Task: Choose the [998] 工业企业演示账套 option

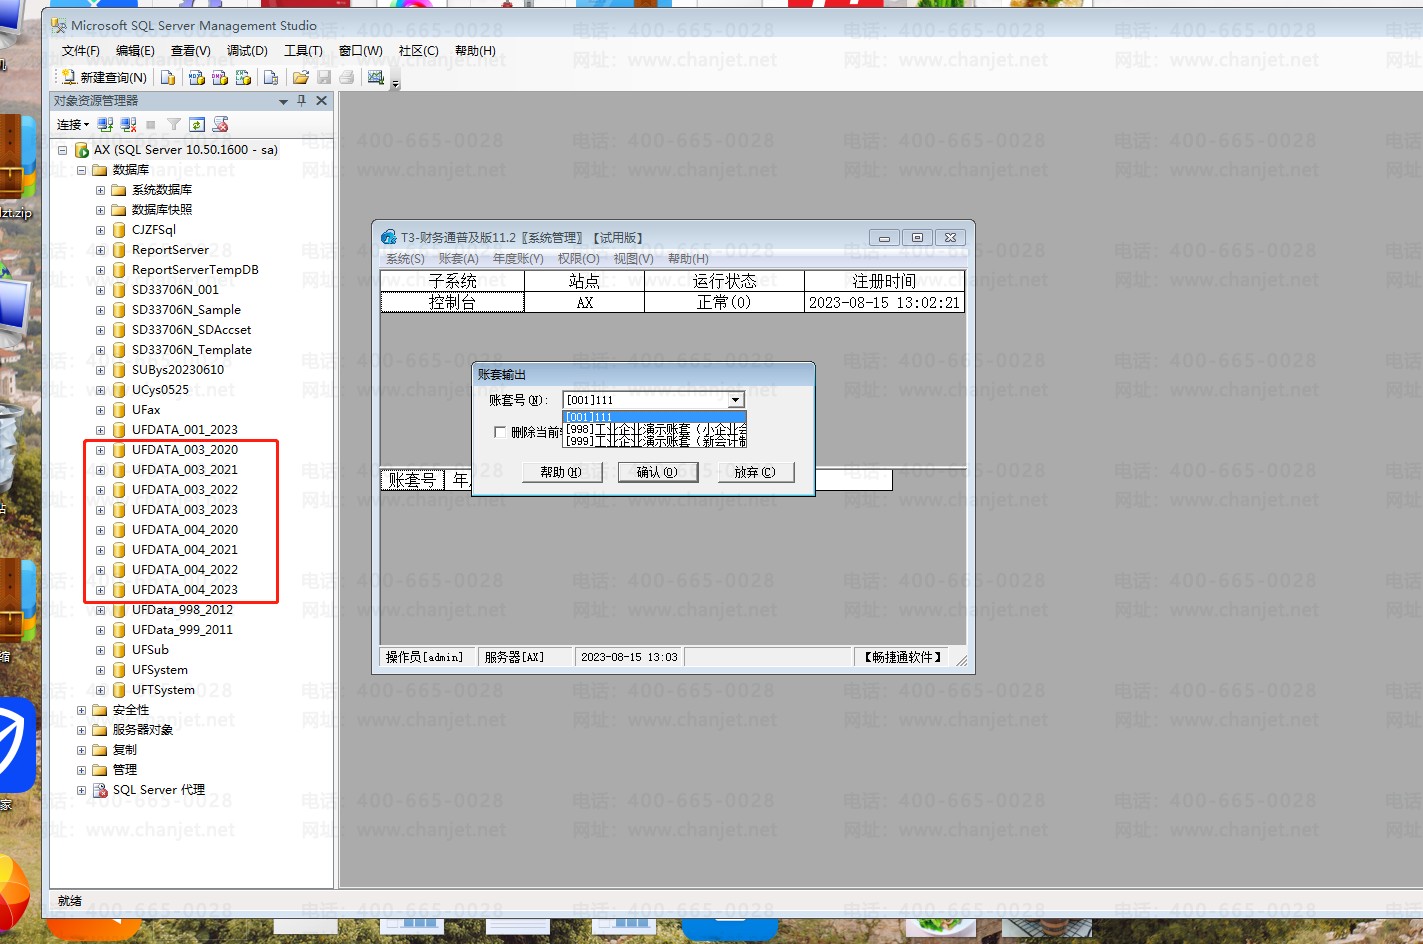Action: (x=655, y=429)
